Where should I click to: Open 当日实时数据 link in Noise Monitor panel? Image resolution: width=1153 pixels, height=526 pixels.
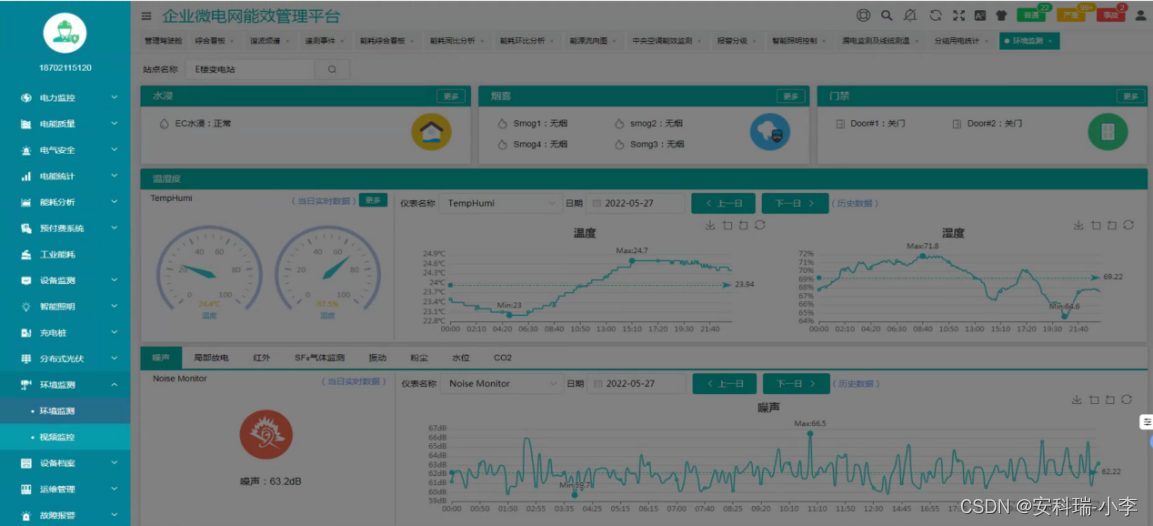pos(354,382)
